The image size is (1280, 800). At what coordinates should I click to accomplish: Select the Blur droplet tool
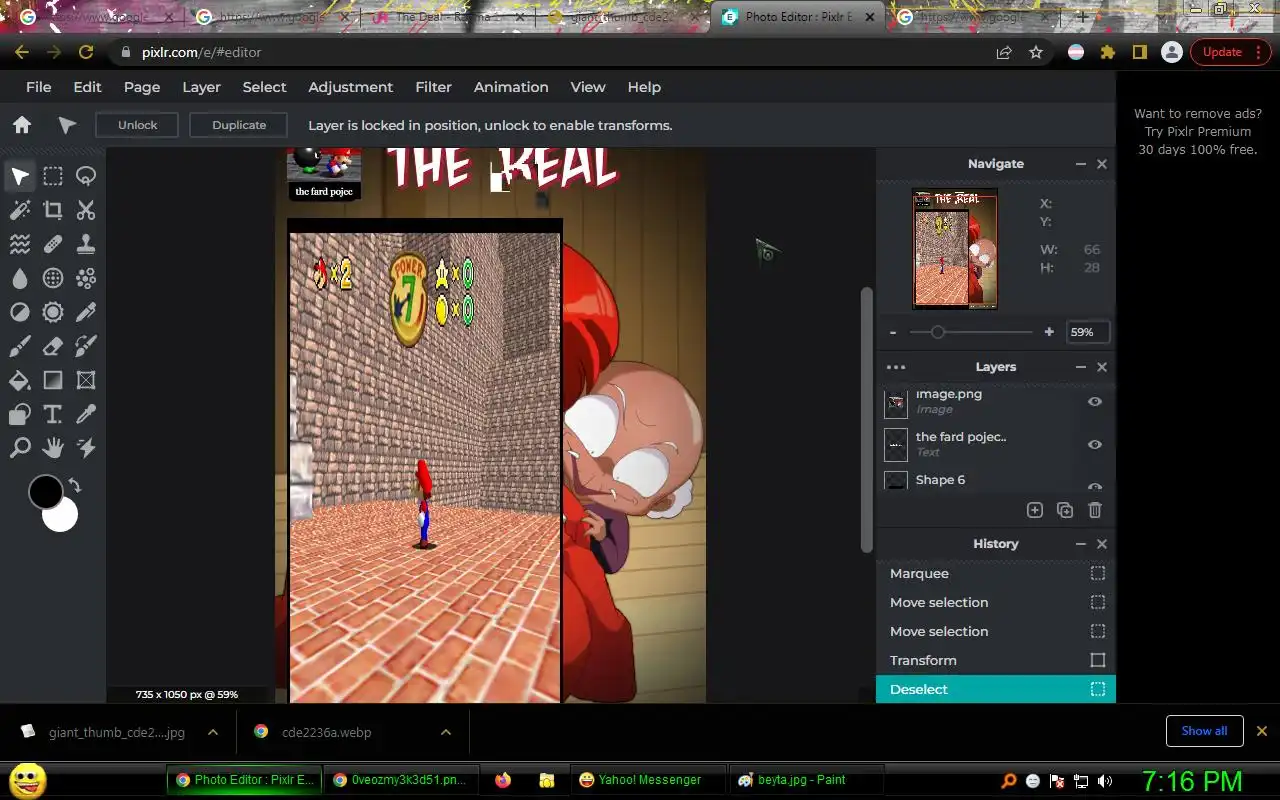20,278
